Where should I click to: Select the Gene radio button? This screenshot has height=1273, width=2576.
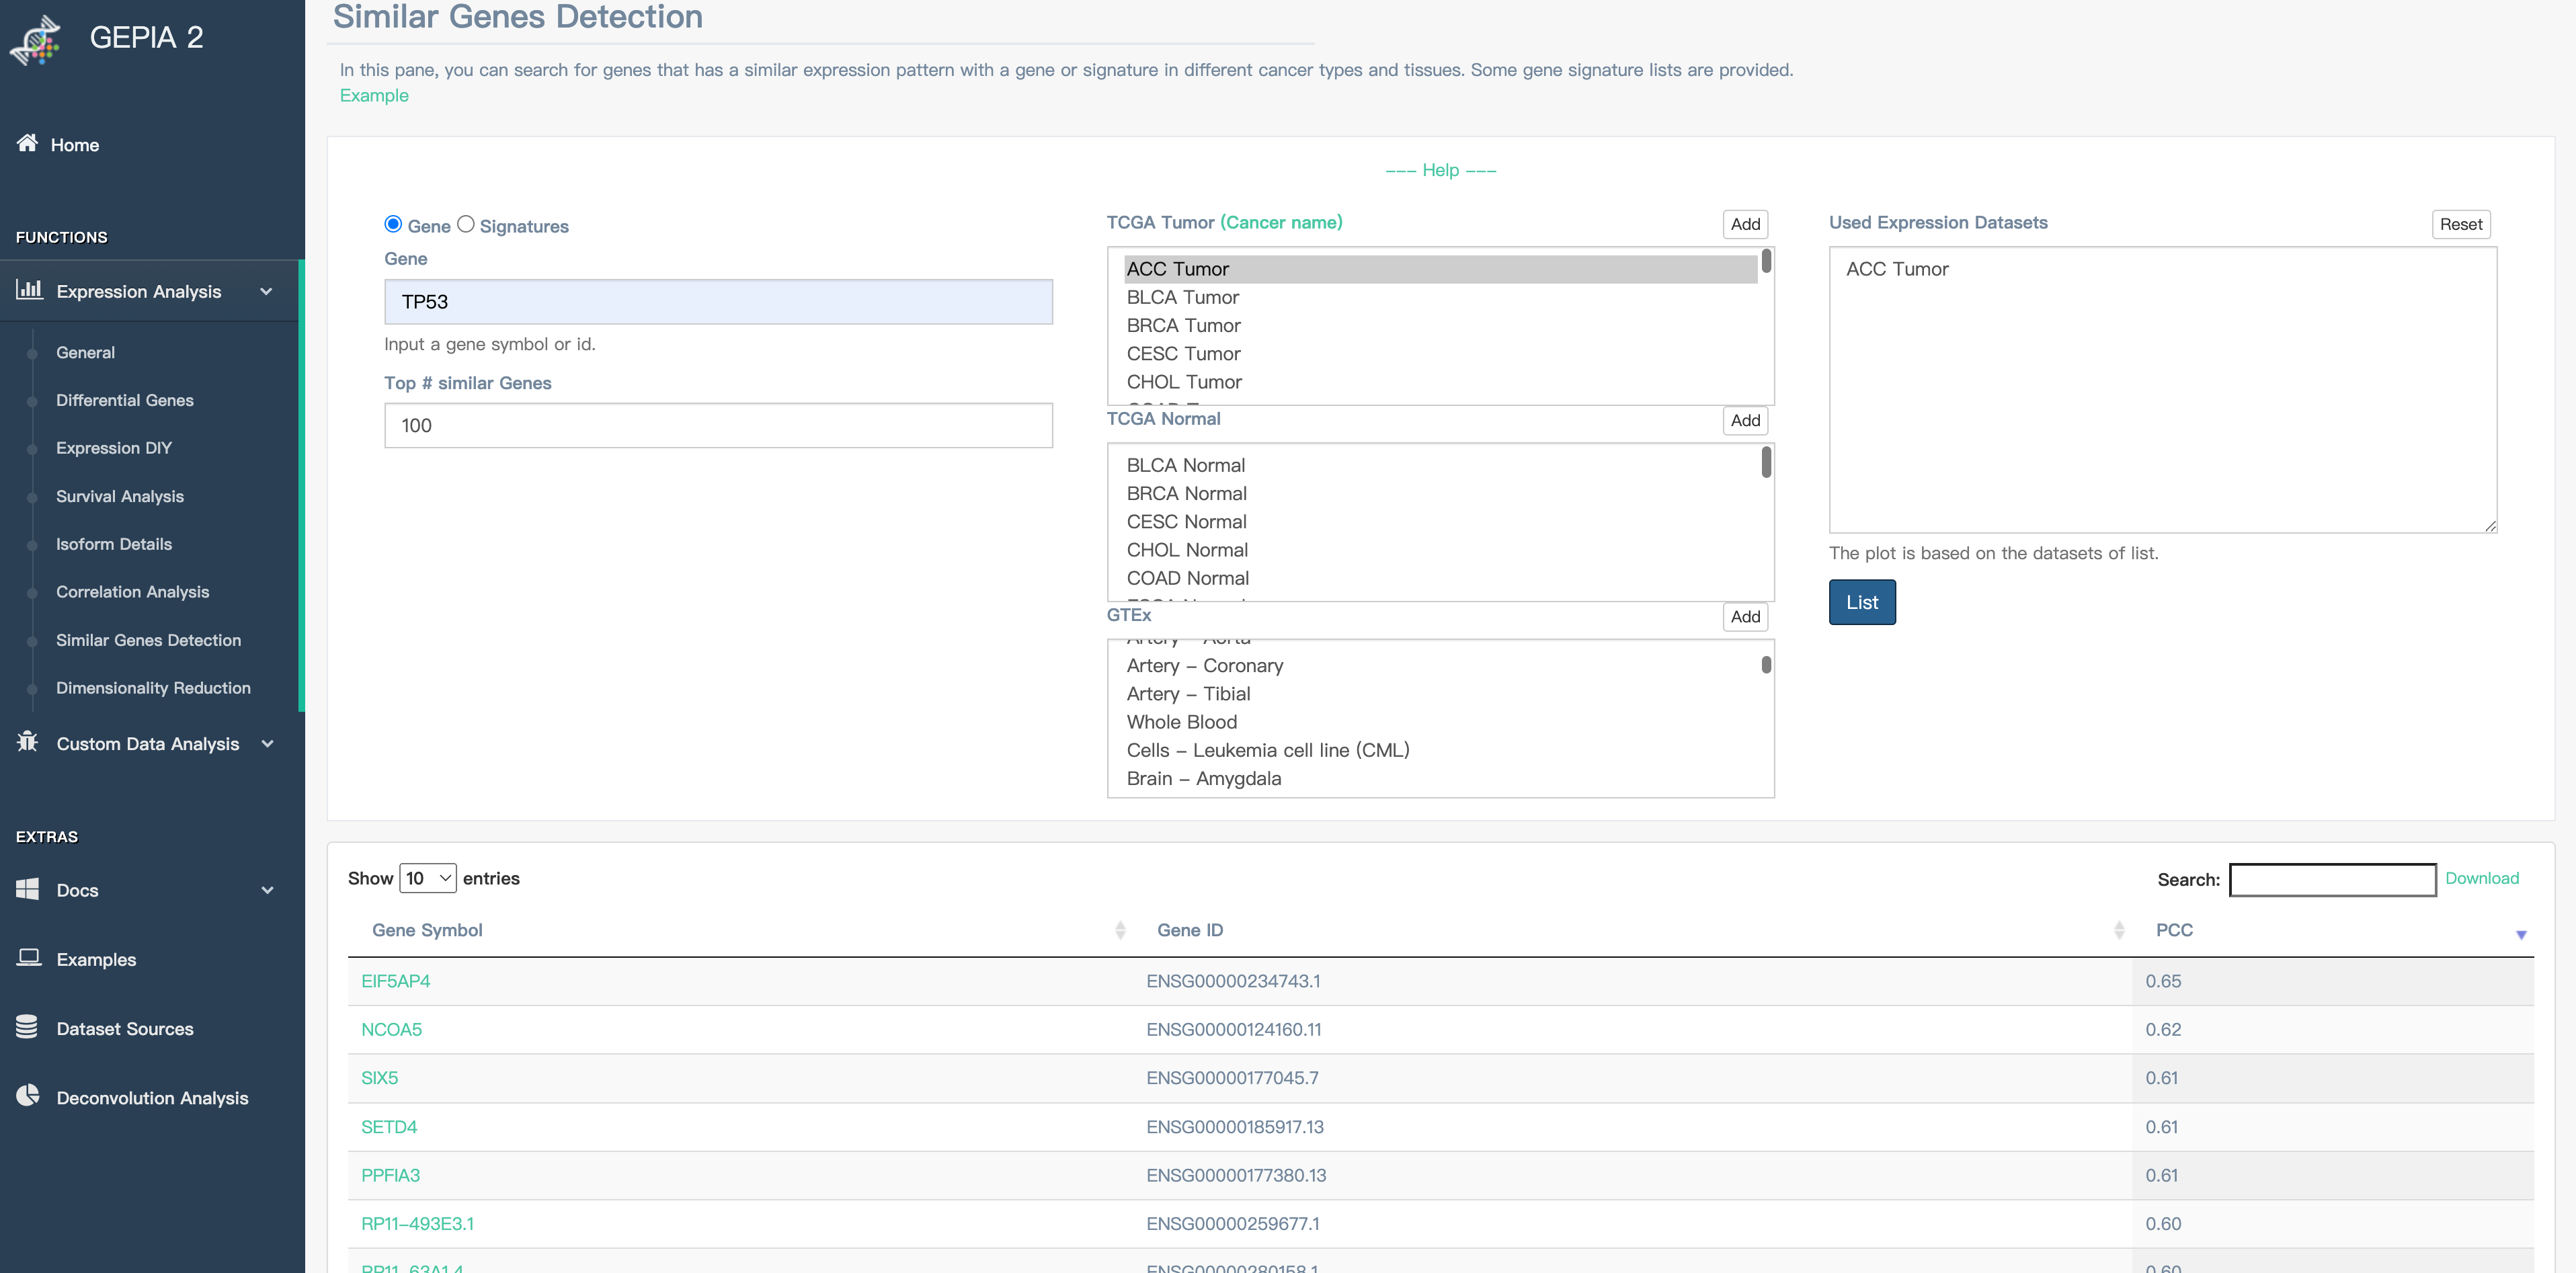tap(393, 224)
